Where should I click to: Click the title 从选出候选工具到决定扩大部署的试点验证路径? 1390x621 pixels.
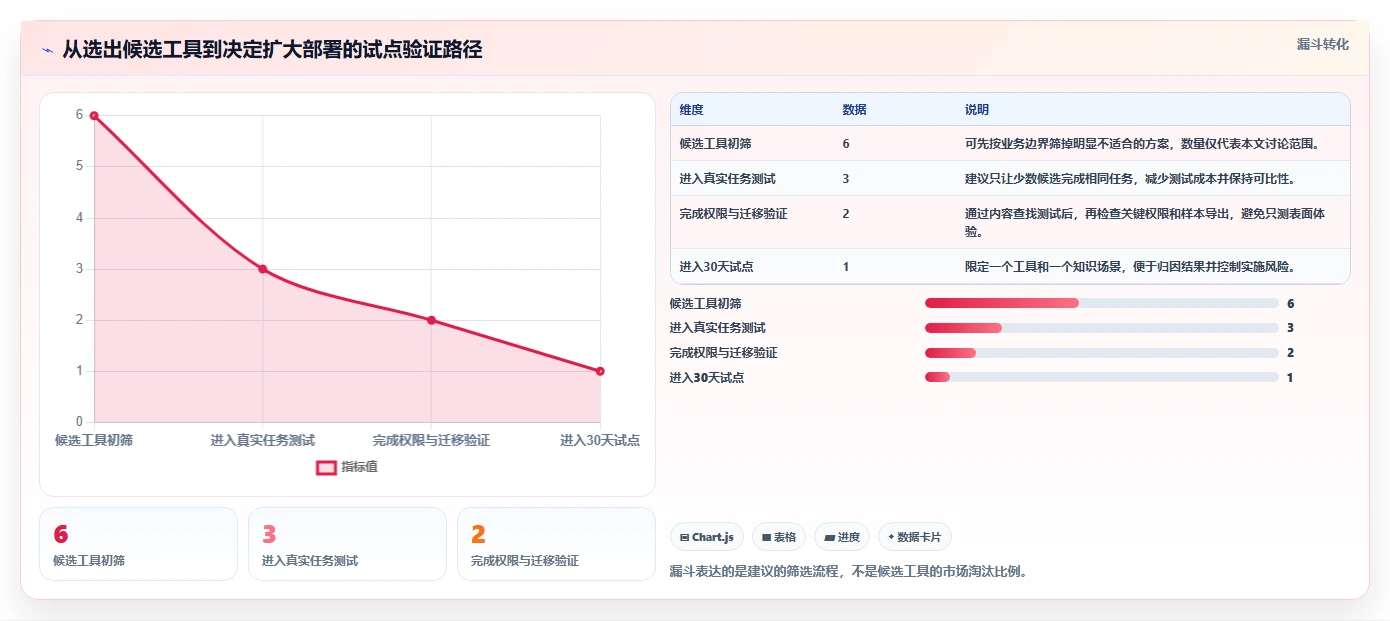pos(272,50)
